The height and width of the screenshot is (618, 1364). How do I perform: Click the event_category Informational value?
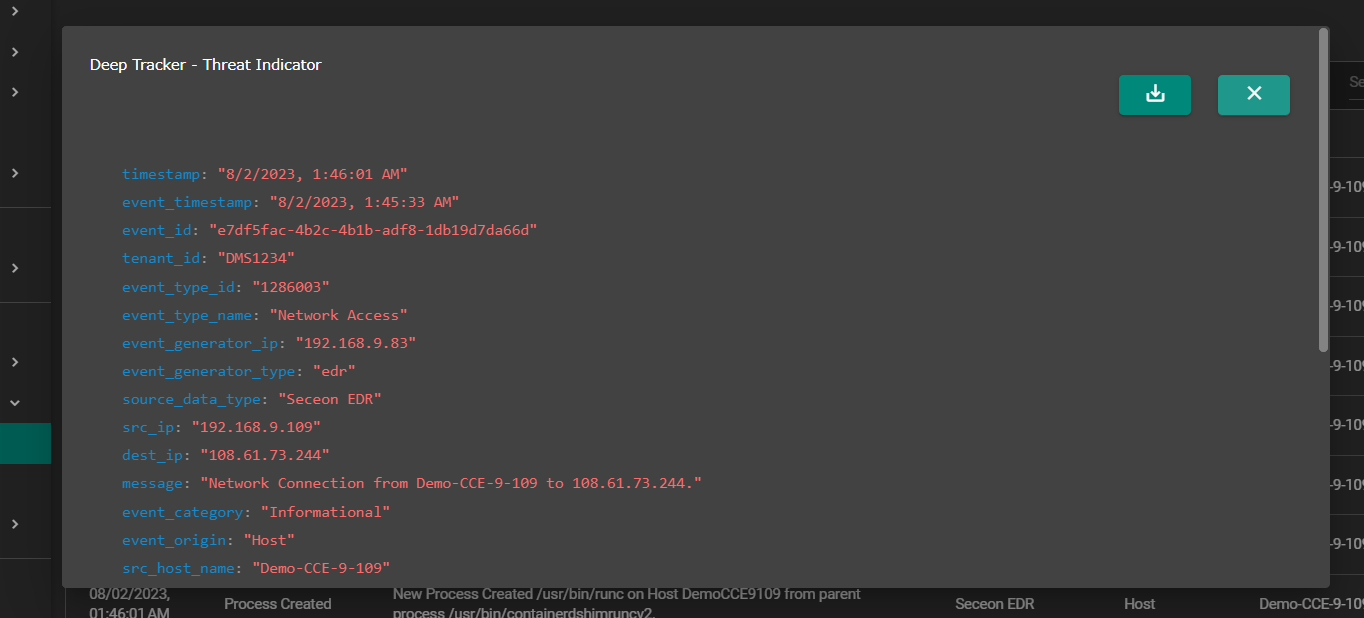point(325,511)
